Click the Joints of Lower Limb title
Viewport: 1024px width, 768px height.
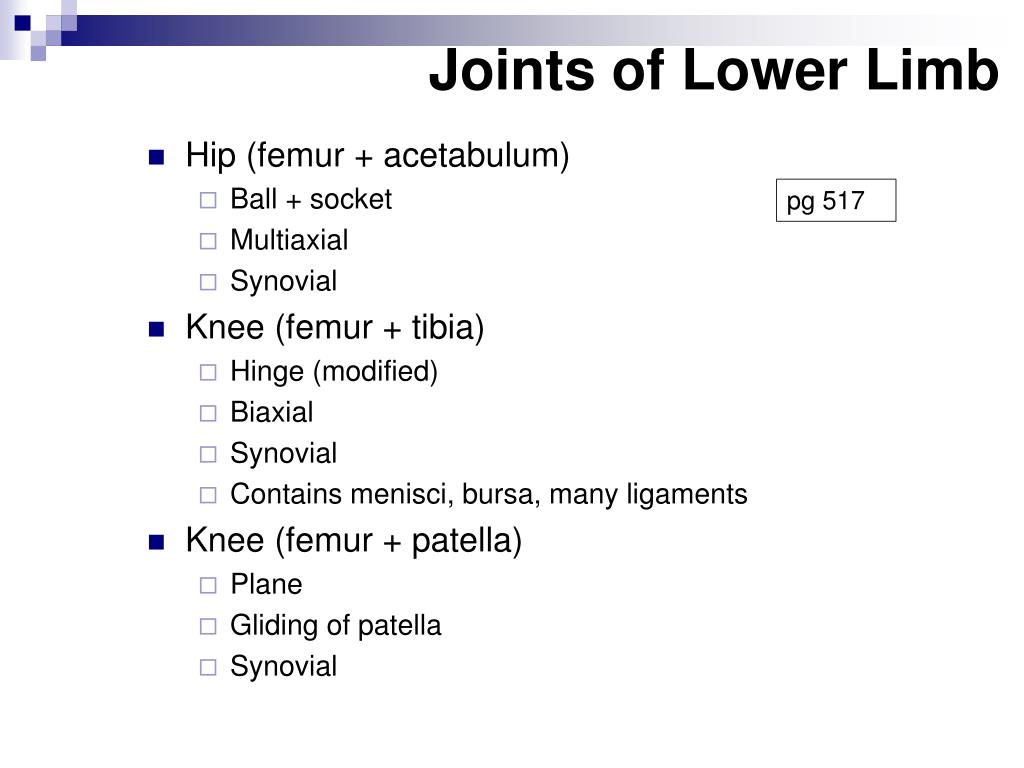point(713,70)
